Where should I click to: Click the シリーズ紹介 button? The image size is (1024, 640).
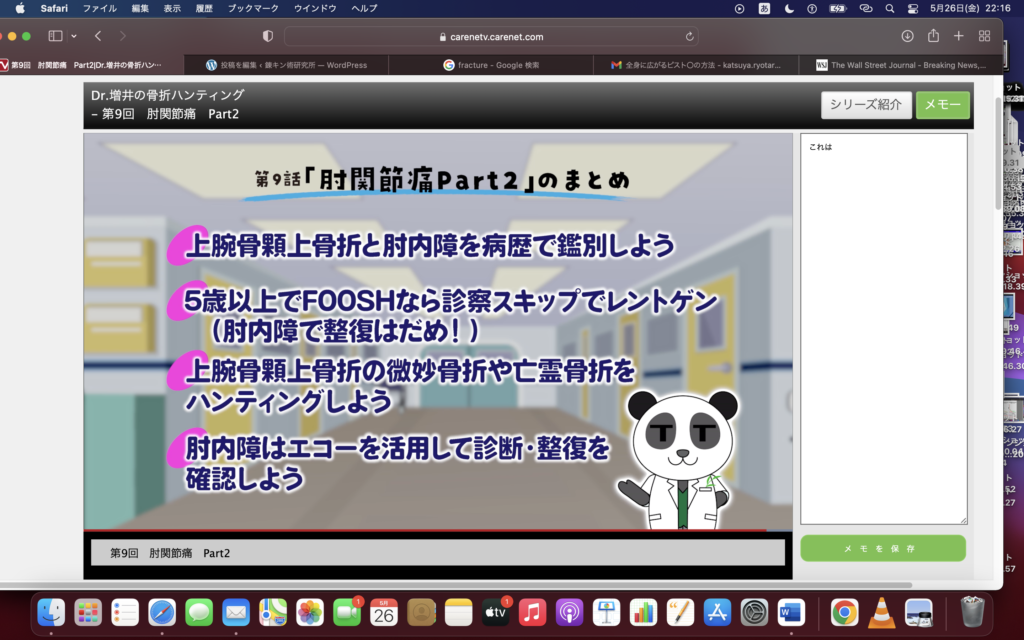[x=865, y=105]
